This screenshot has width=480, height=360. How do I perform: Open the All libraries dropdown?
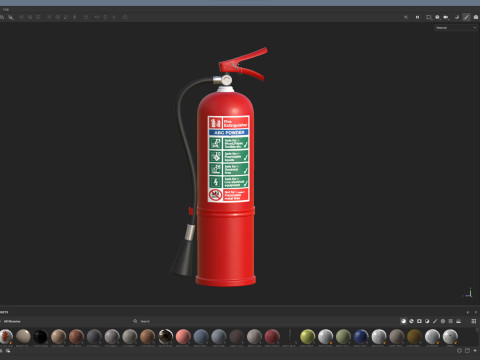pos(12,321)
